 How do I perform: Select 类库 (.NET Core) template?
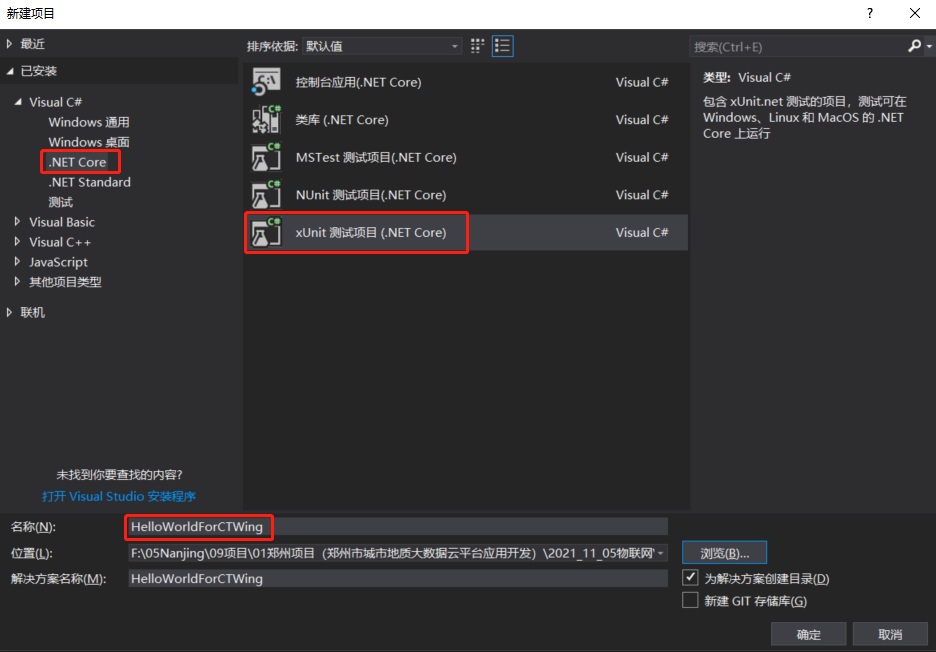pos(466,119)
